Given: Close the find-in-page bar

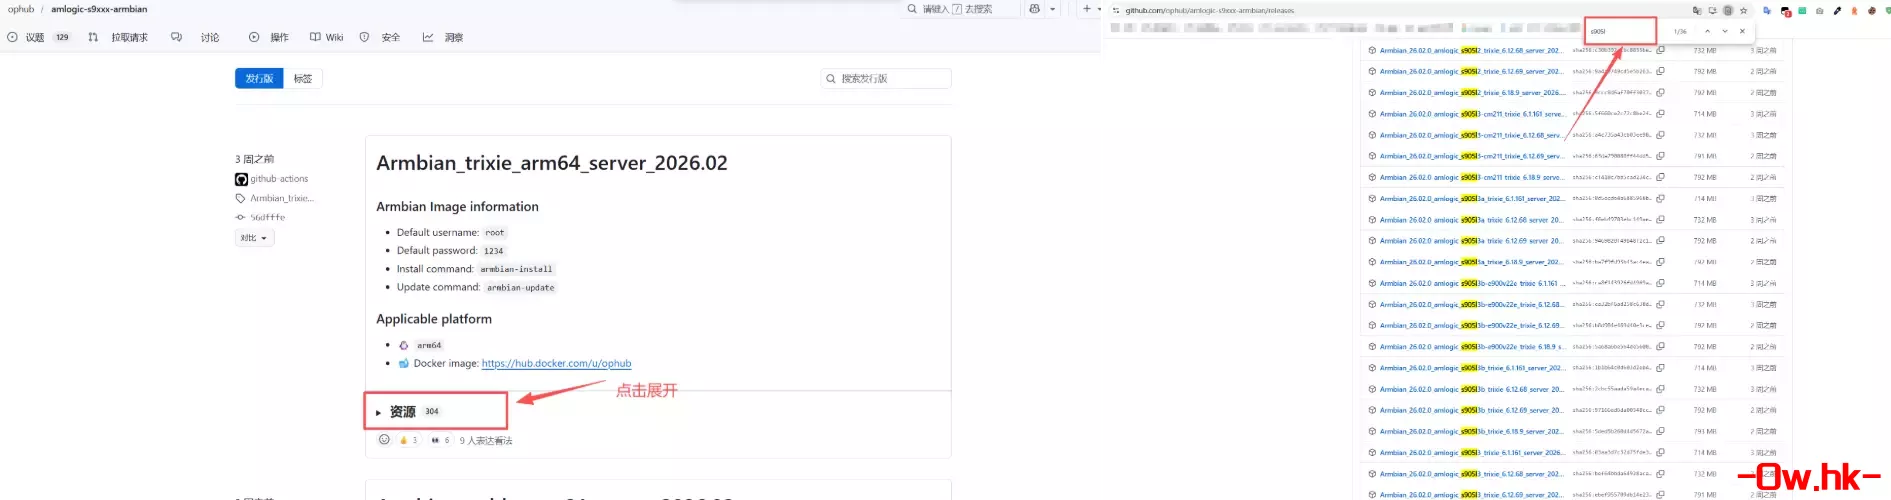Looking at the screenshot, I should pos(1743,31).
